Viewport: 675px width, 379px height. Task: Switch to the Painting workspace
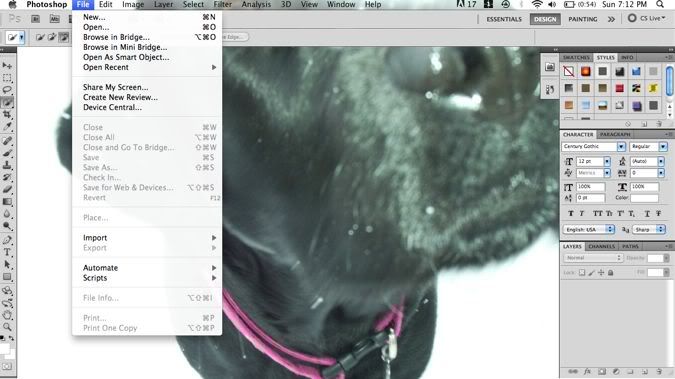tap(582, 19)
